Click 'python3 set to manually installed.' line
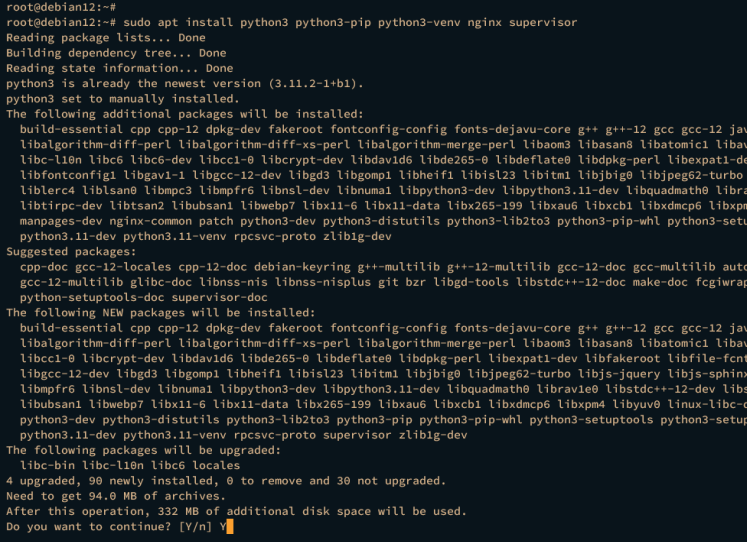The height and width of the screenshot is (542, 747). coord(122,99)
